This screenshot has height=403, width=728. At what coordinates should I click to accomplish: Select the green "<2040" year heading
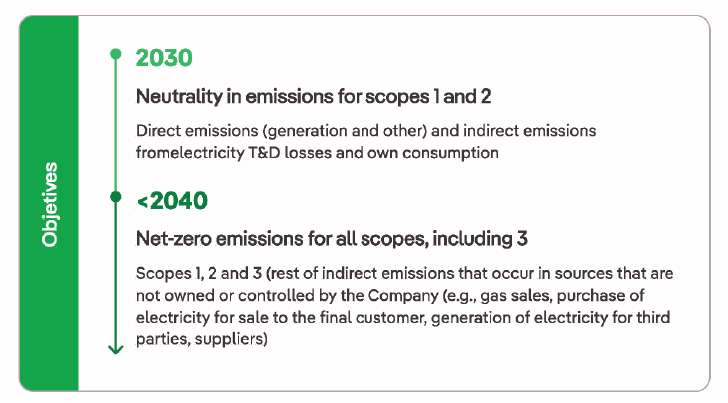173,201
